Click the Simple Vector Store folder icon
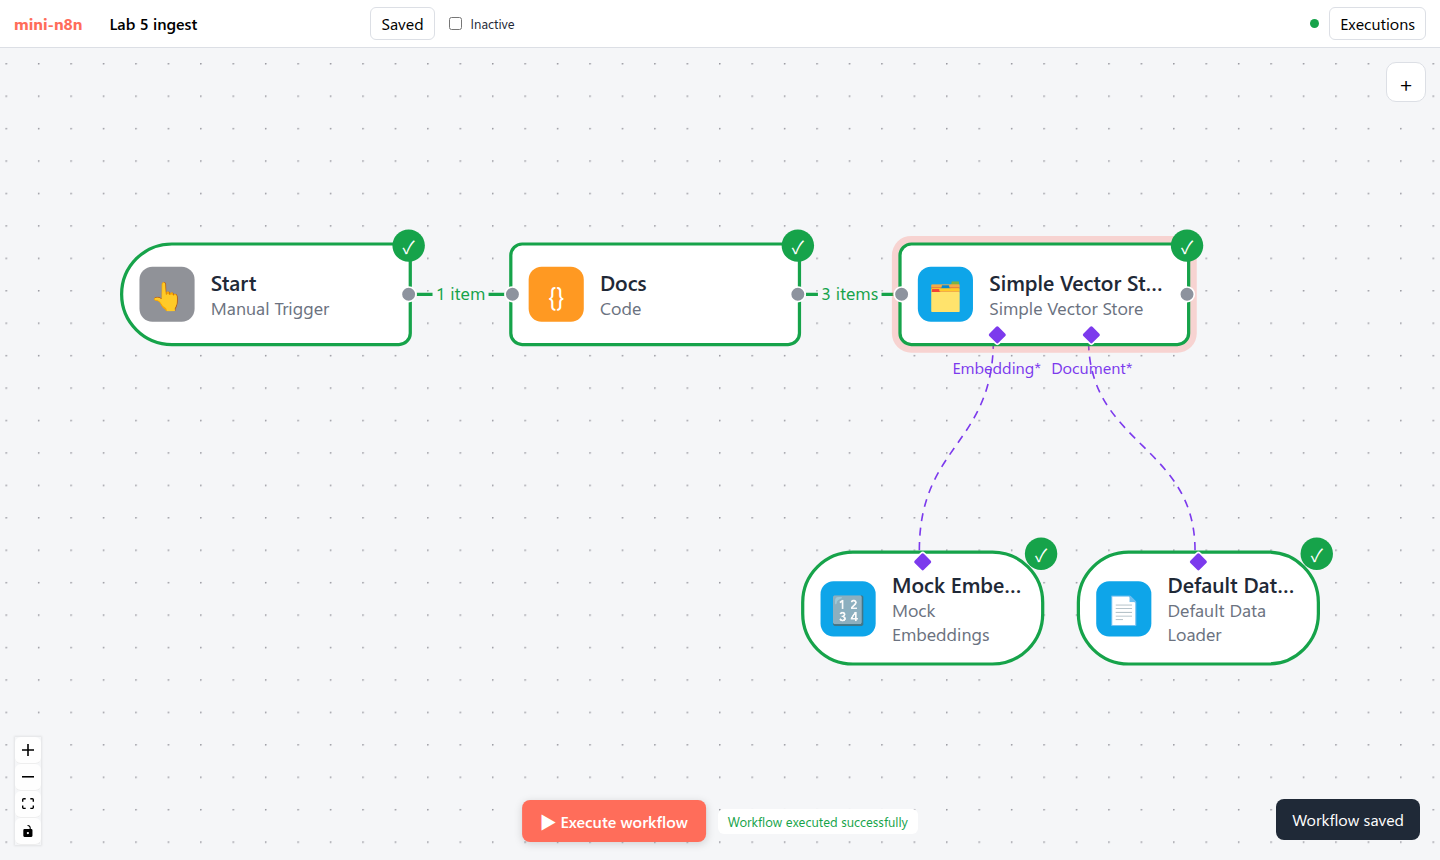This screenshot has width=1440, height=860. click(x=945, y=294)
